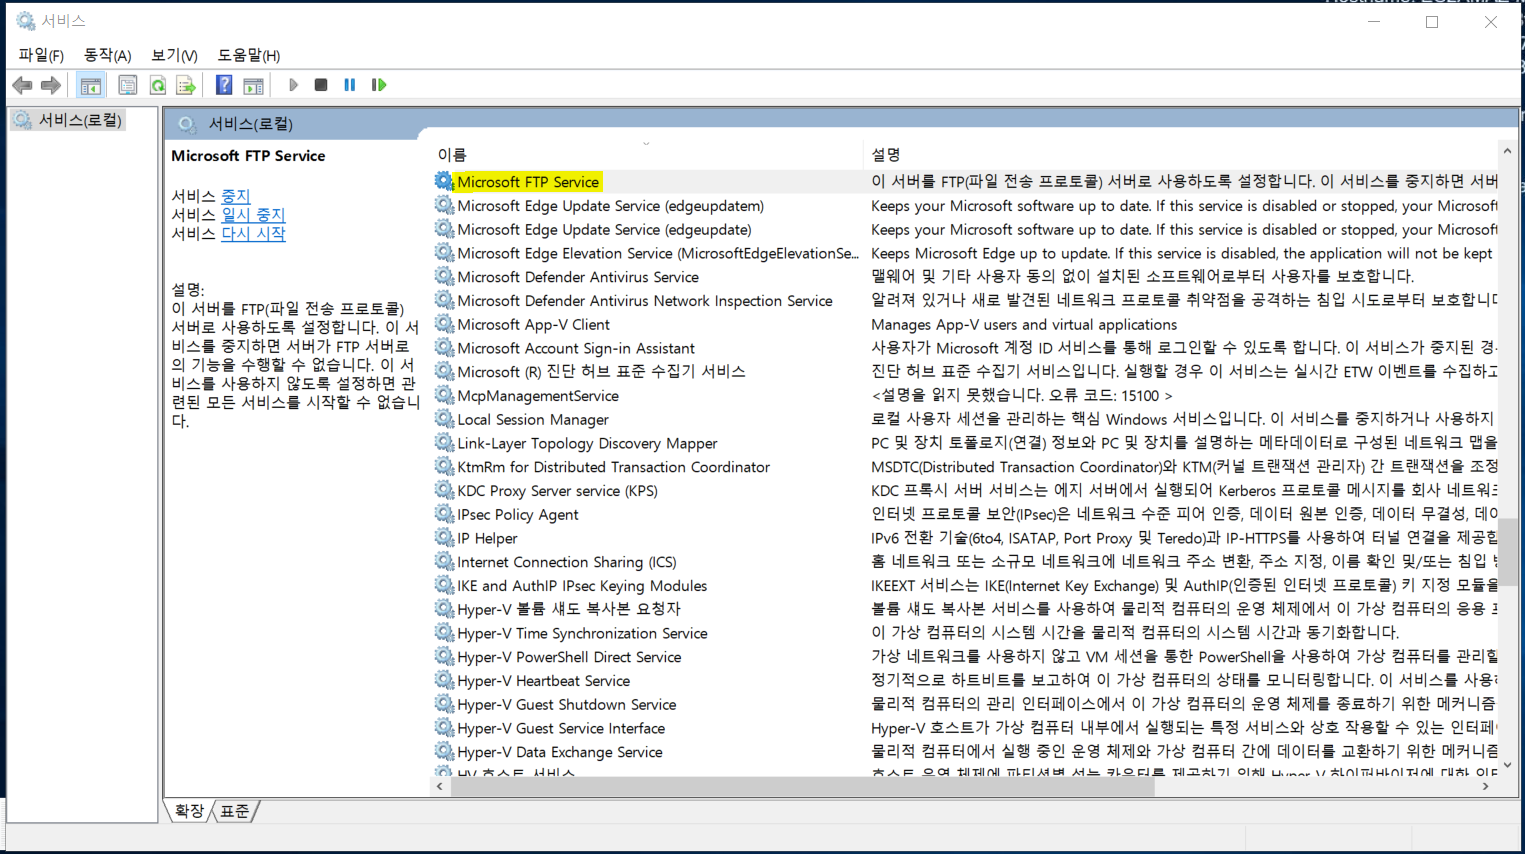Screen dimensions: 1525x854
Task: Click the 서비스(로컬) header in the details pane
Action: [250, 124]
